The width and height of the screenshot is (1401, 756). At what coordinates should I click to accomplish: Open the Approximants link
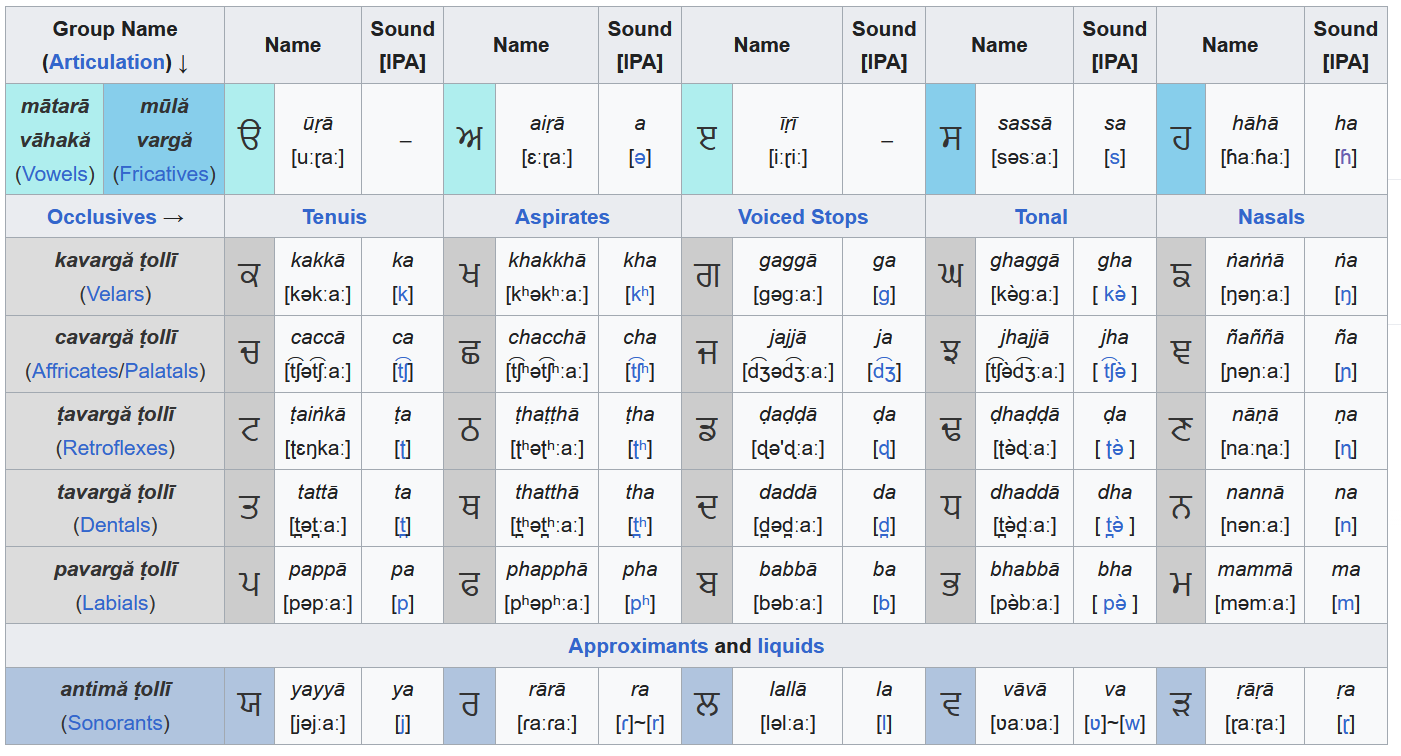638,646
